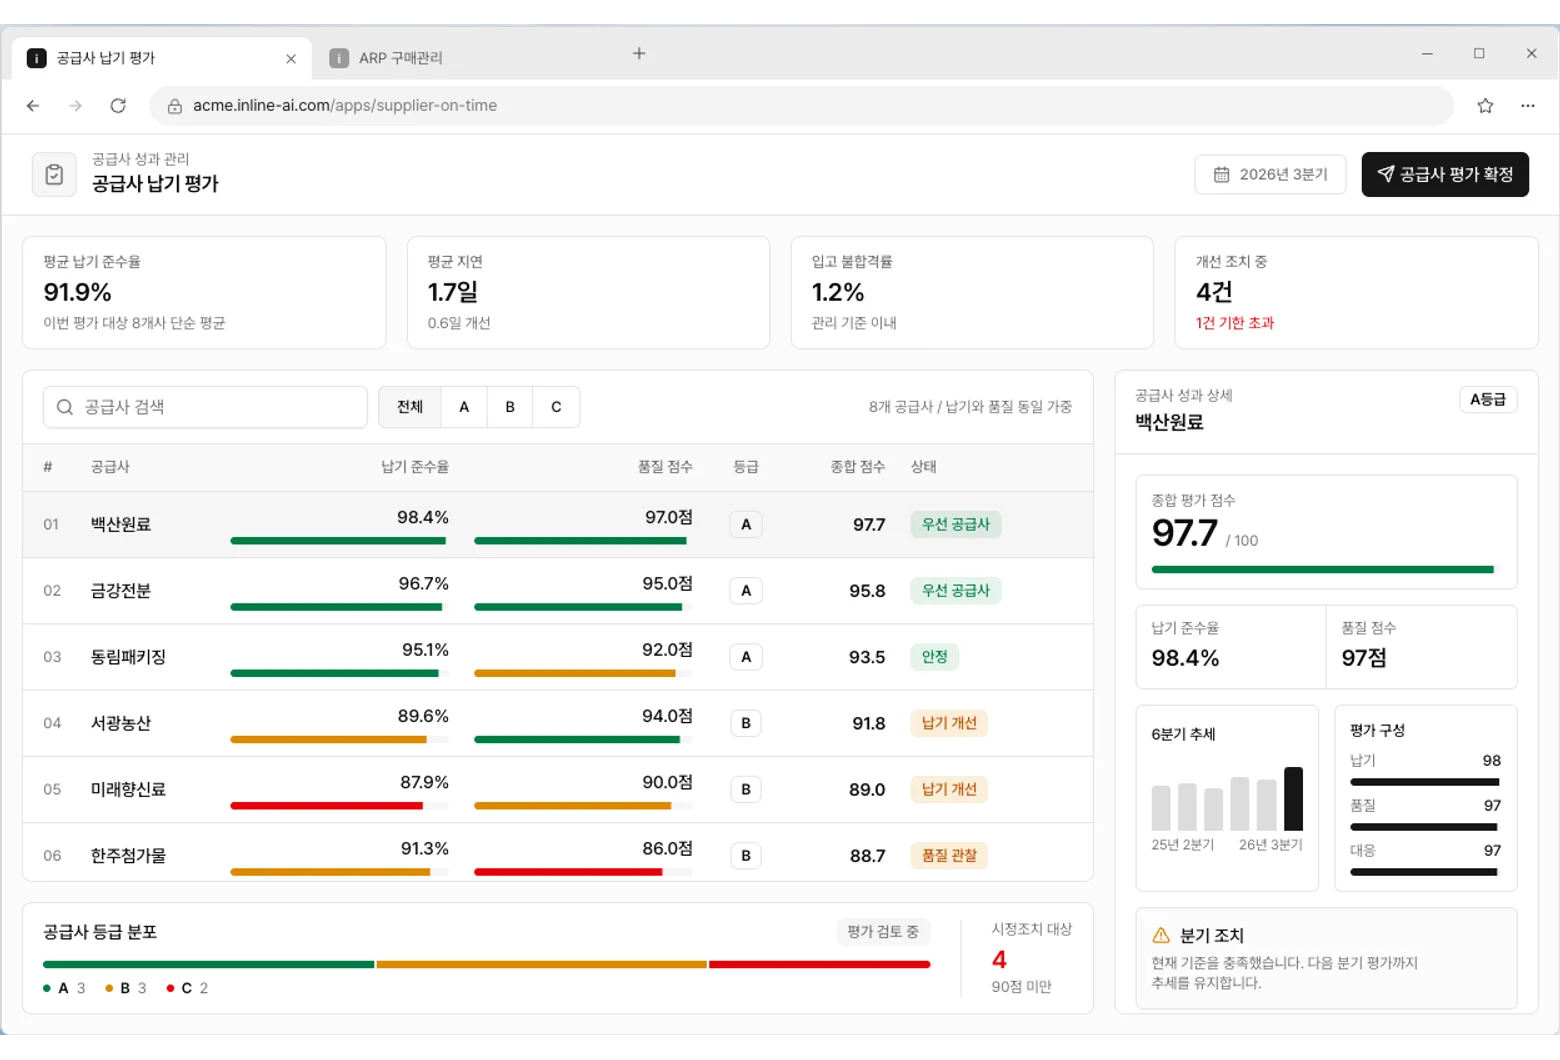This screenshot has width=1560, height=1060.
Task: Click the 우선 공급사 status badge for 금강전분
Action: point(956,591)
